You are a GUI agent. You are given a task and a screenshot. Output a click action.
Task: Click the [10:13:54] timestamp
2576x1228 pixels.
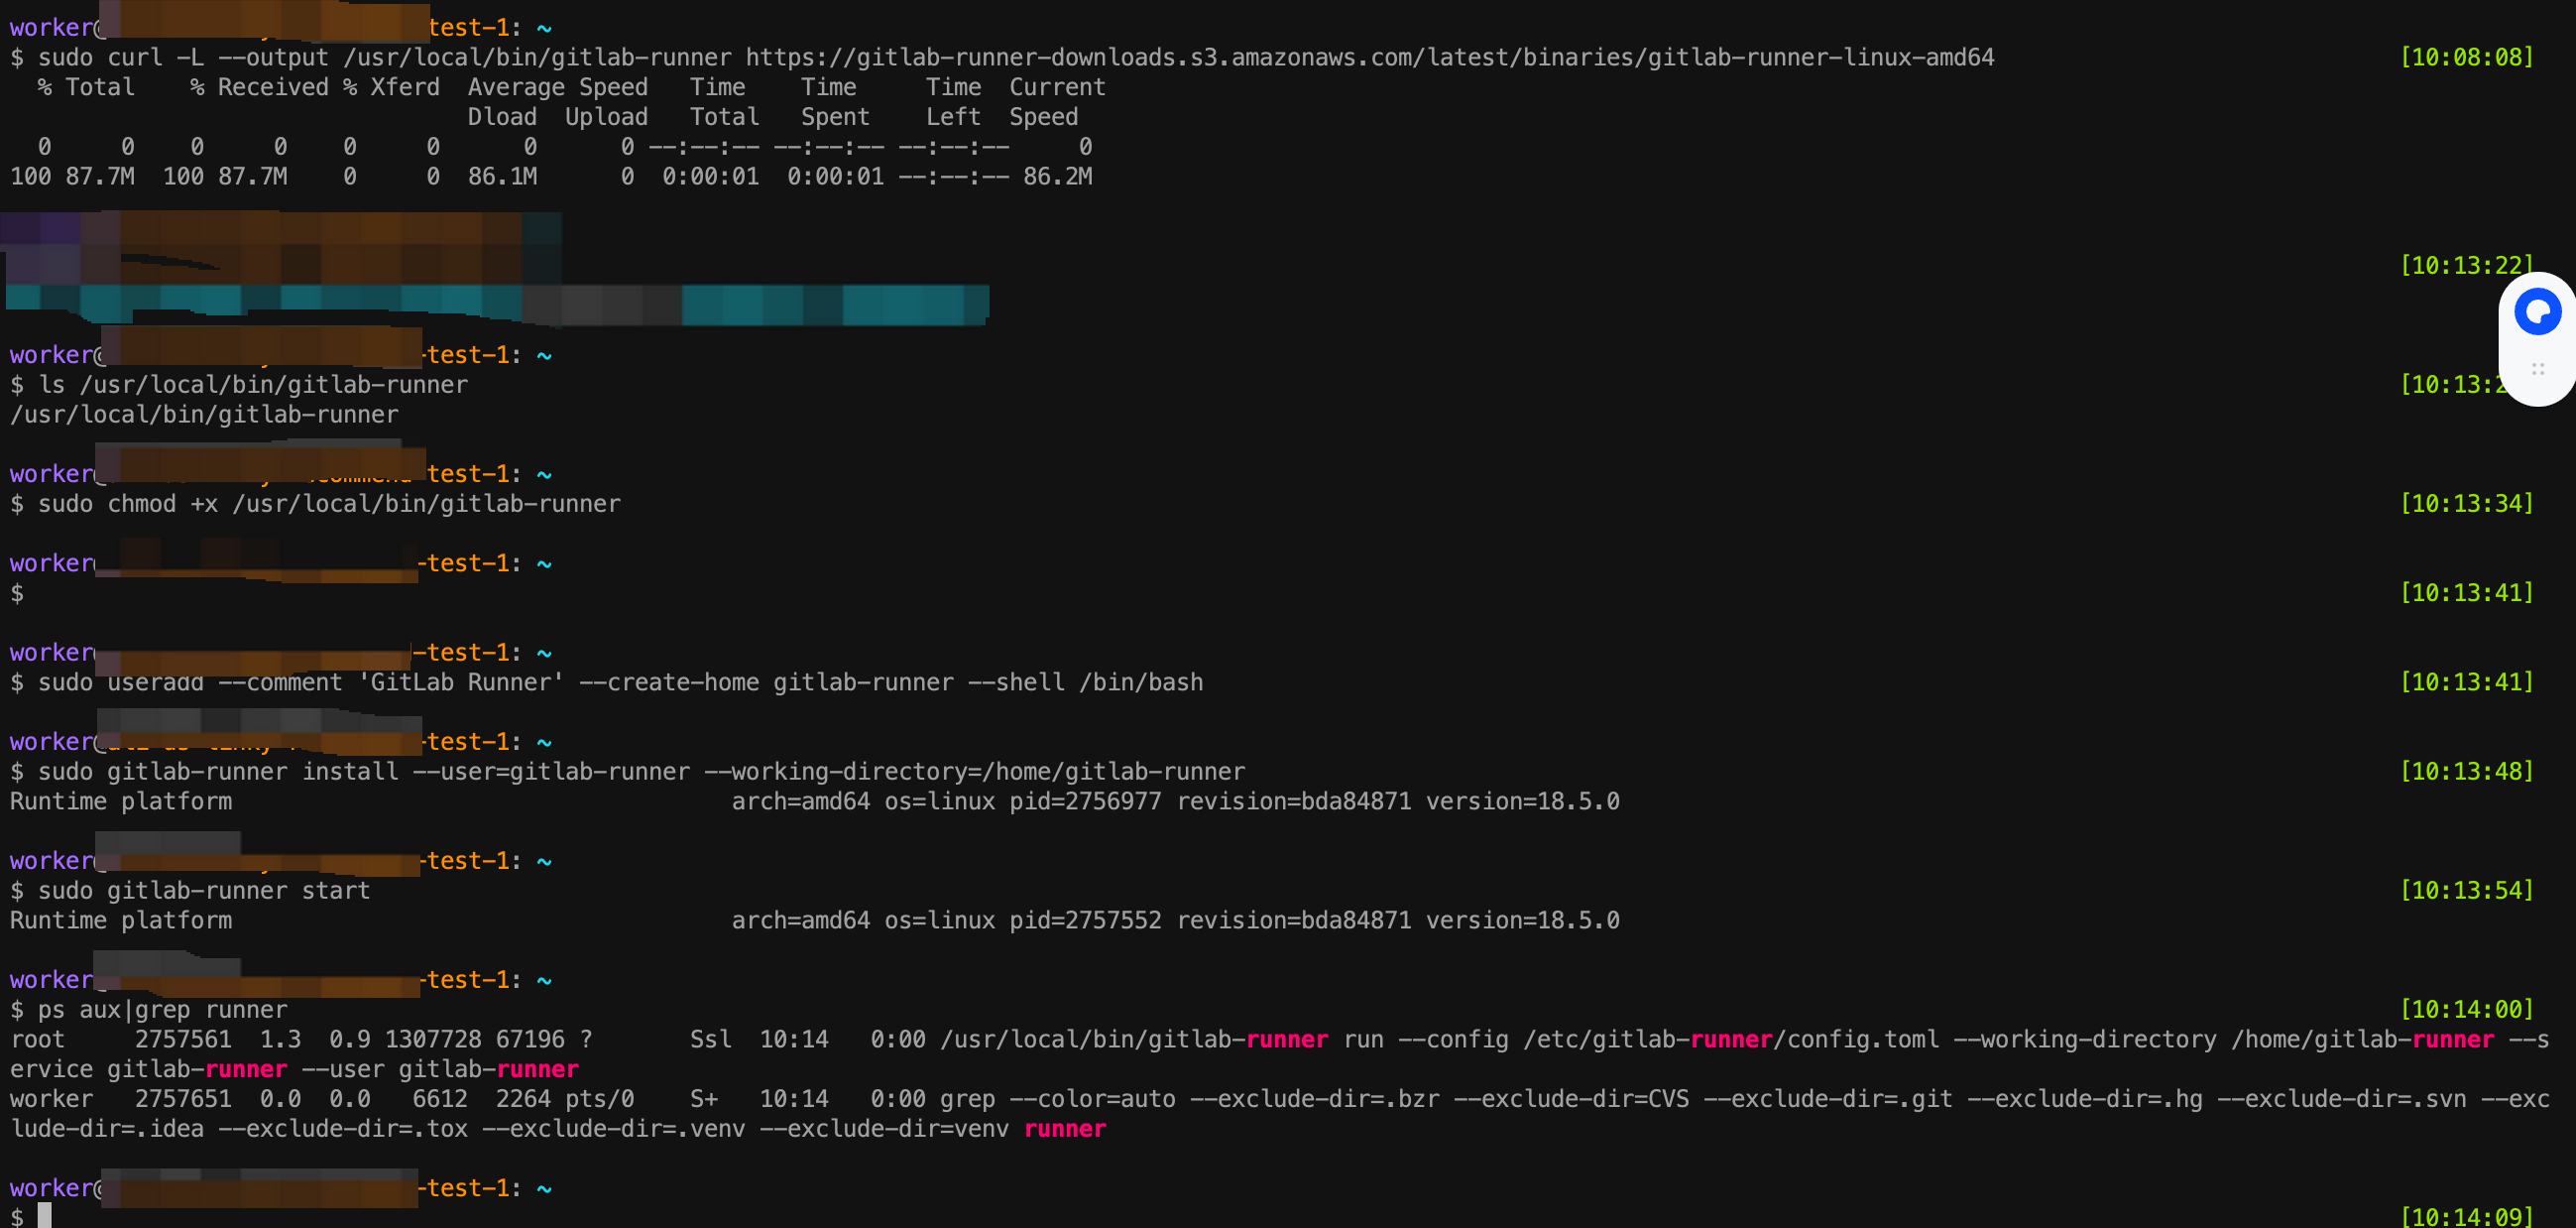[x=2466, y=891]
